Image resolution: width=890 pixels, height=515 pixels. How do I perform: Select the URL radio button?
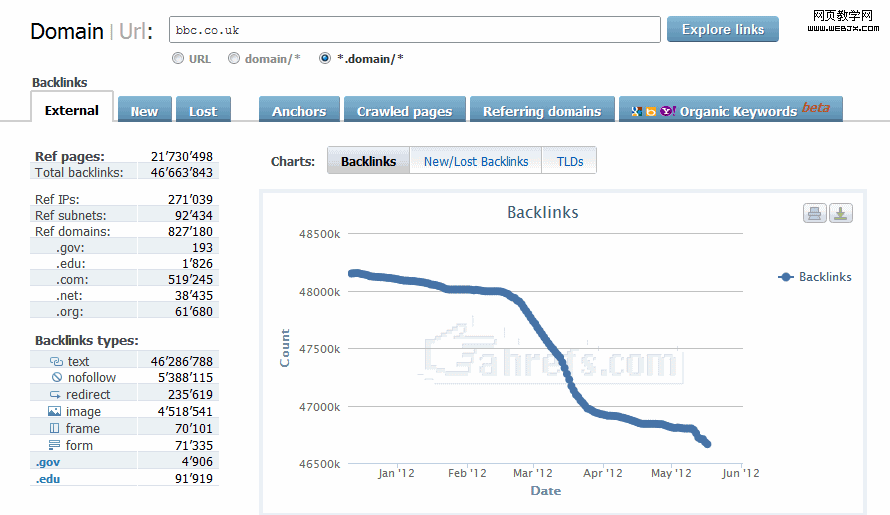(x=178, y=59)
